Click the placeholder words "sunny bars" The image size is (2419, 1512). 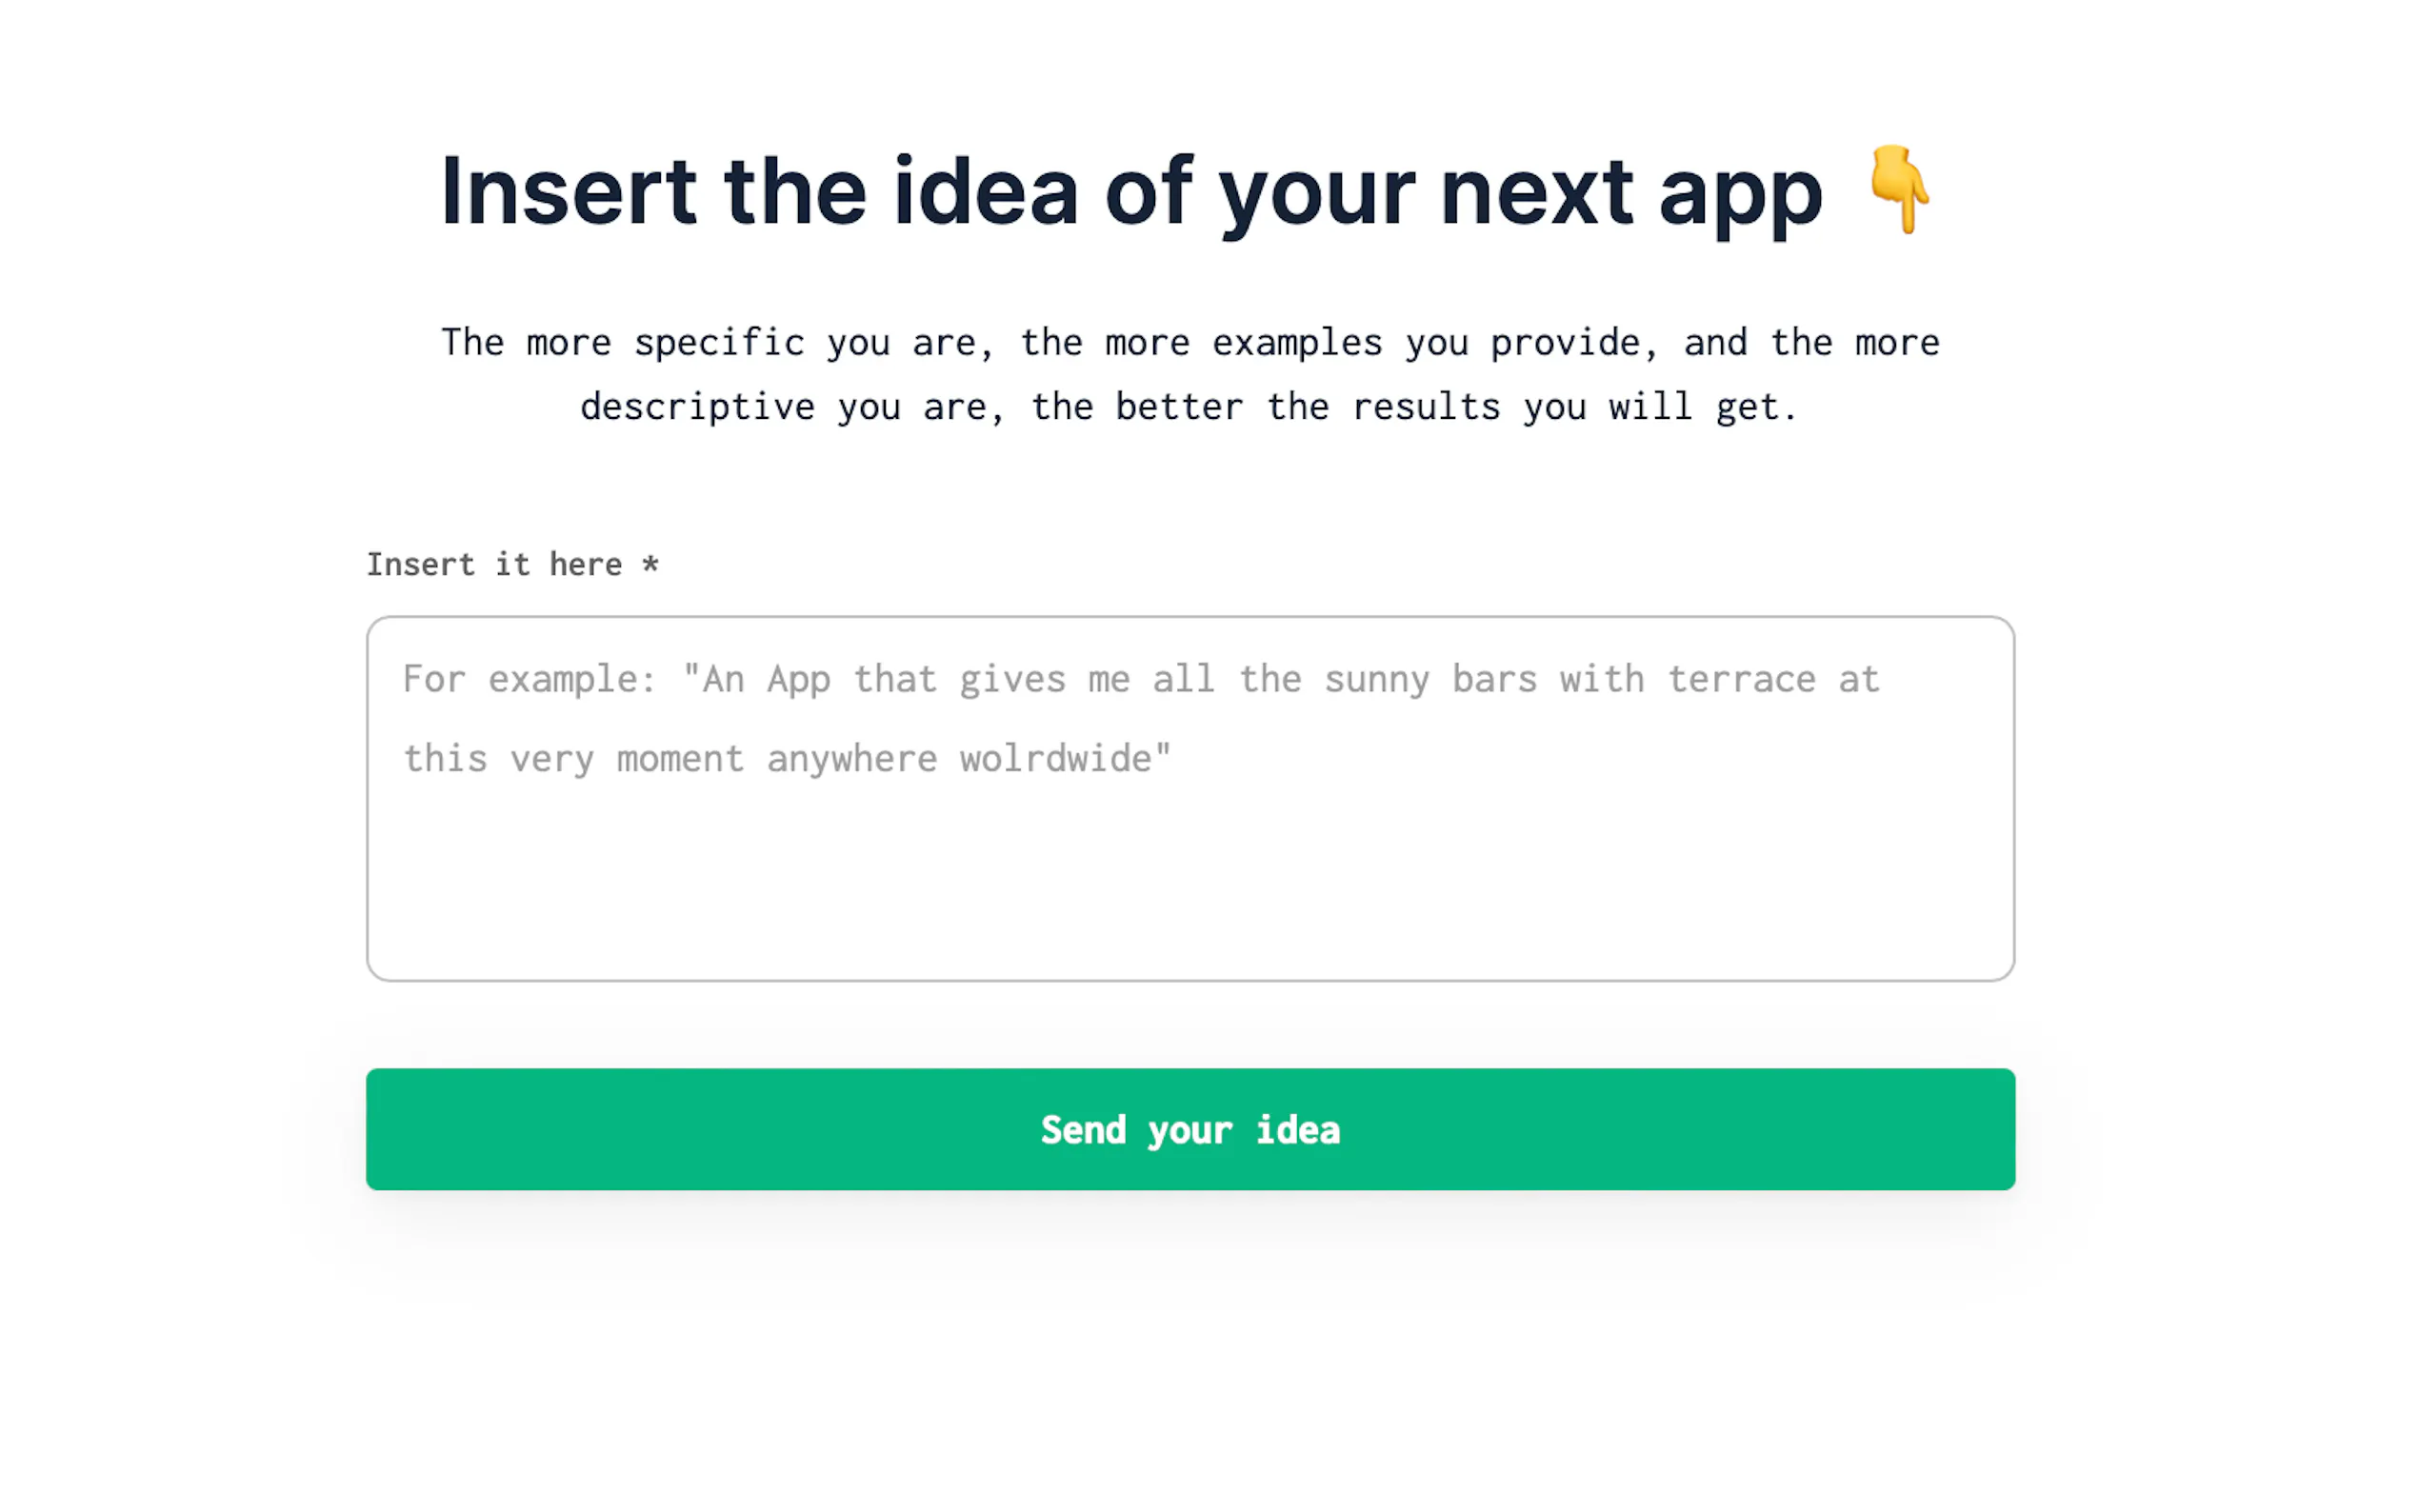point(1430,680)
